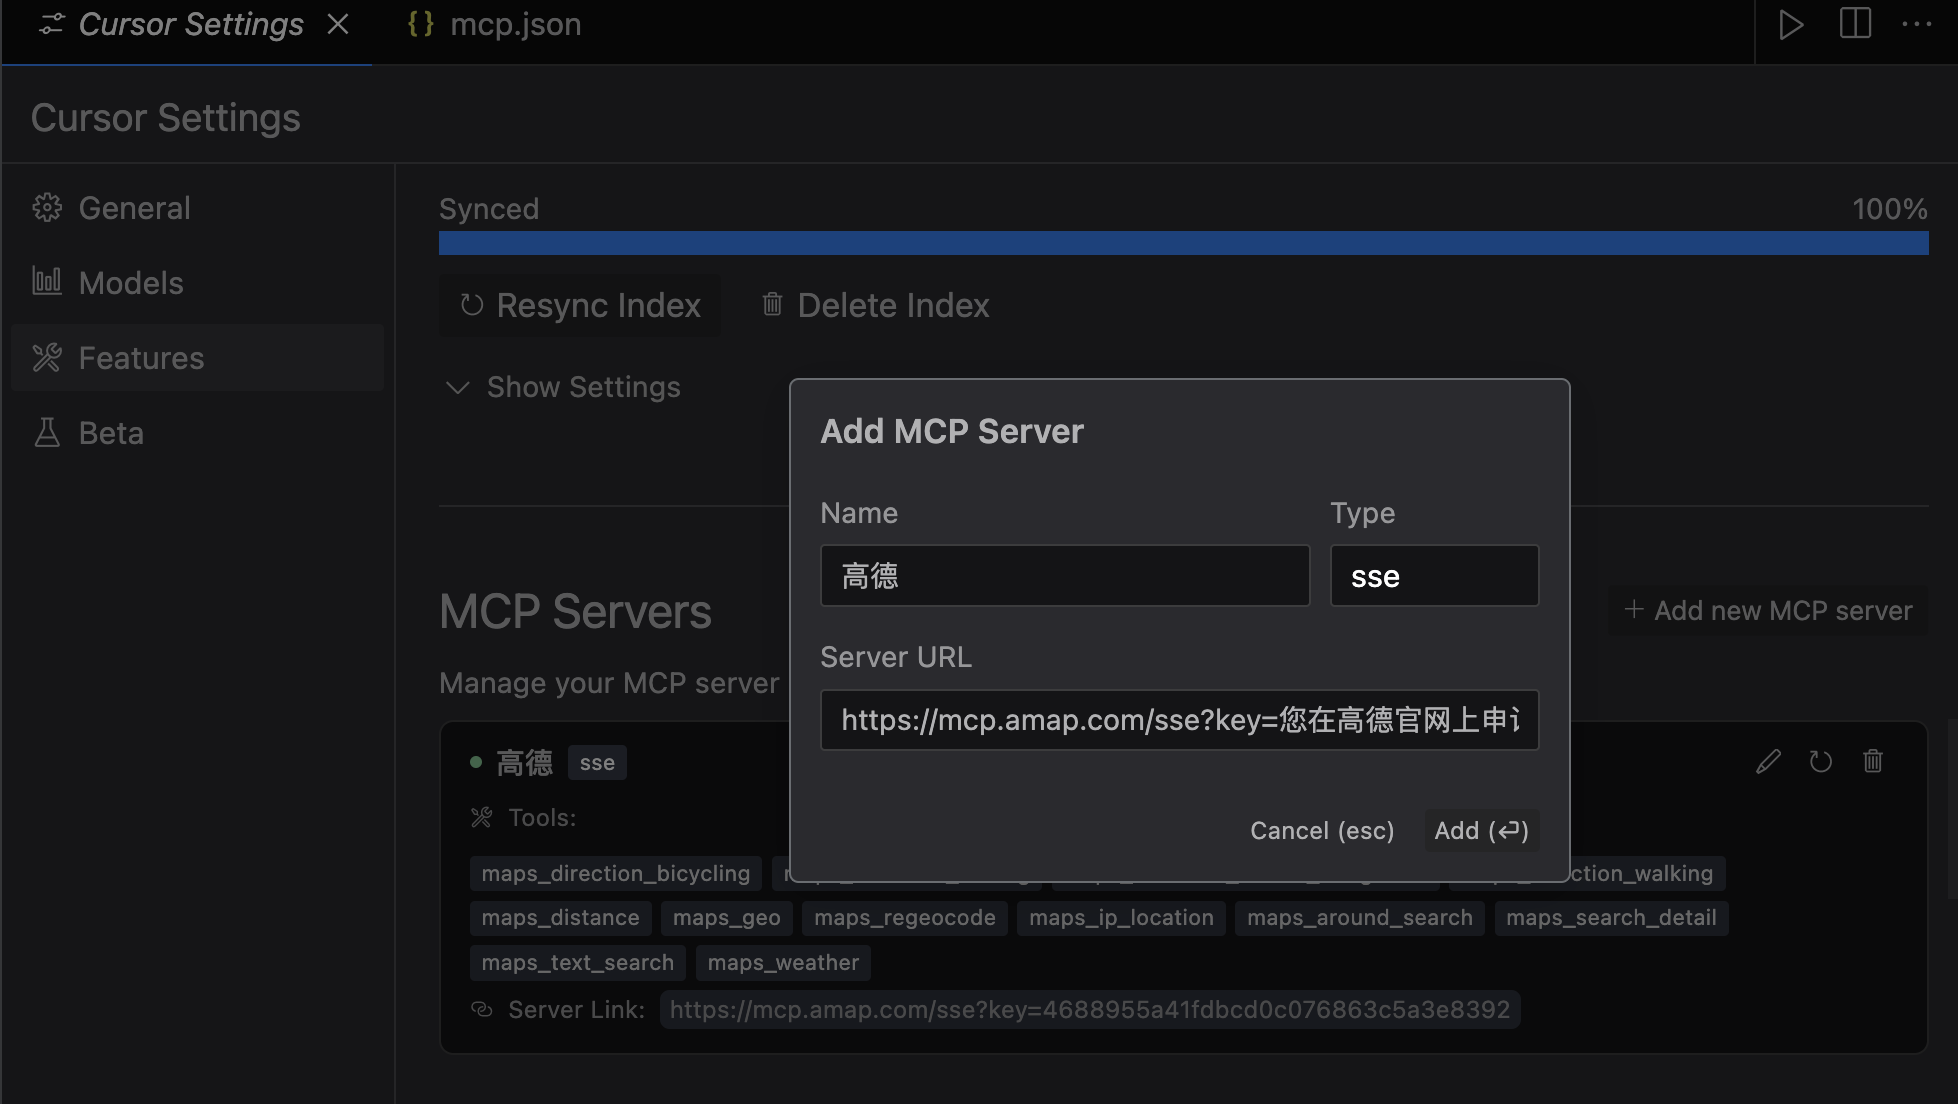The height and width of the screenshot is (1104, 1958).
Task: Click the green status dot of 高德 server
Action: (x=476, y=762)
